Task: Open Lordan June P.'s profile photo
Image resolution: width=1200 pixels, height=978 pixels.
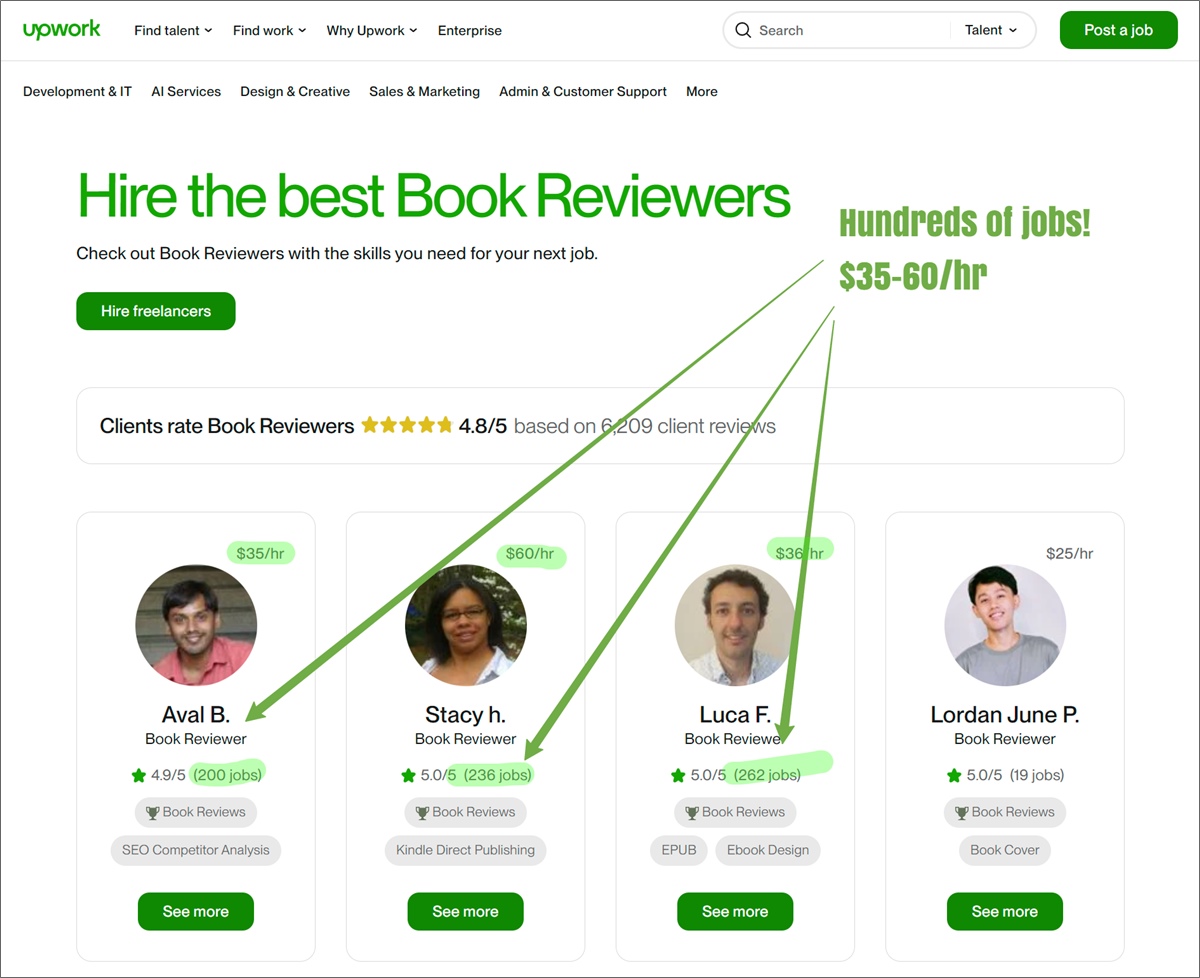Action: click(x=1005, y=625)
